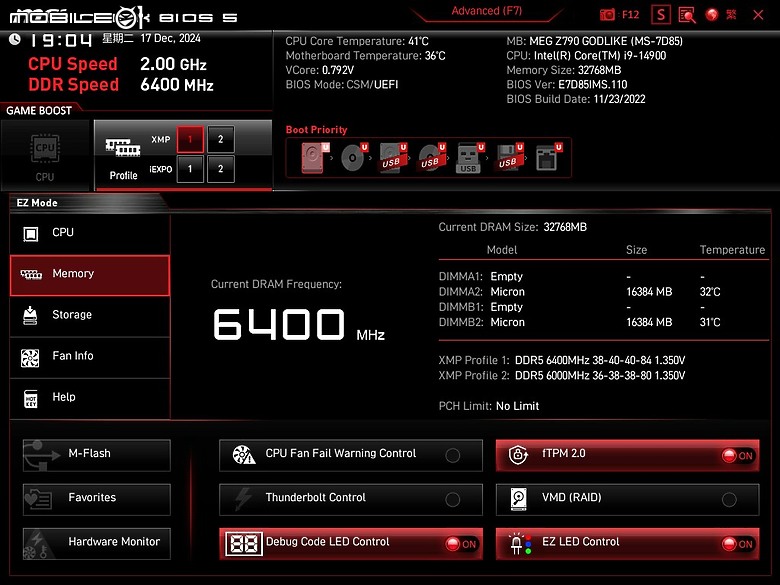The width and height of the screenshot is (780, 585).
Task: Click CPU Core Temperature 41°C reading
Action: 357,41
